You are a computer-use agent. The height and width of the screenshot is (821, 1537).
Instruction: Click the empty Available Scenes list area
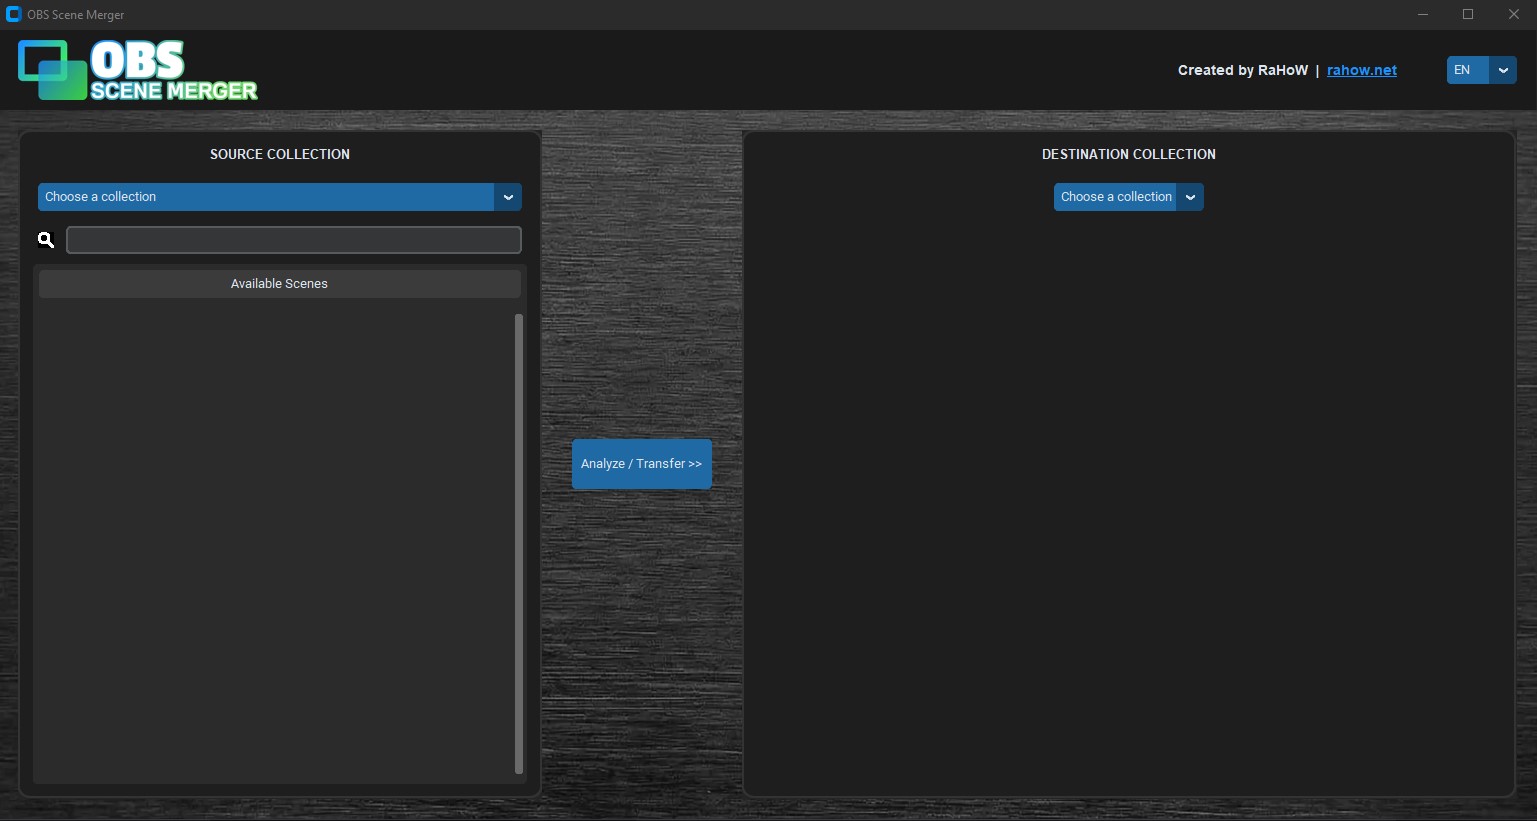pyautogui.click(x=275, y=540)
